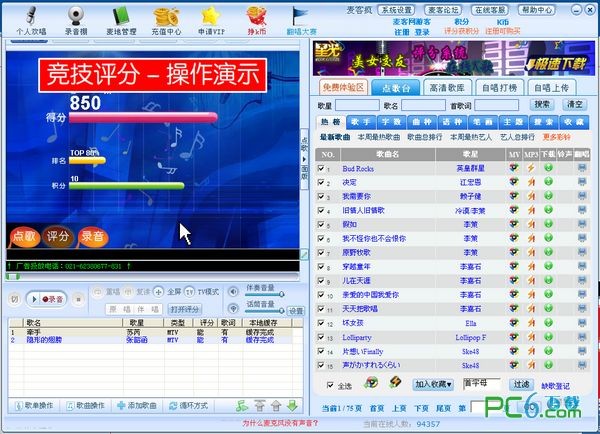This screenshot has width=600, height=434.
Task: Switch to 自唱打榜 tab
Action: click(499, 88)
